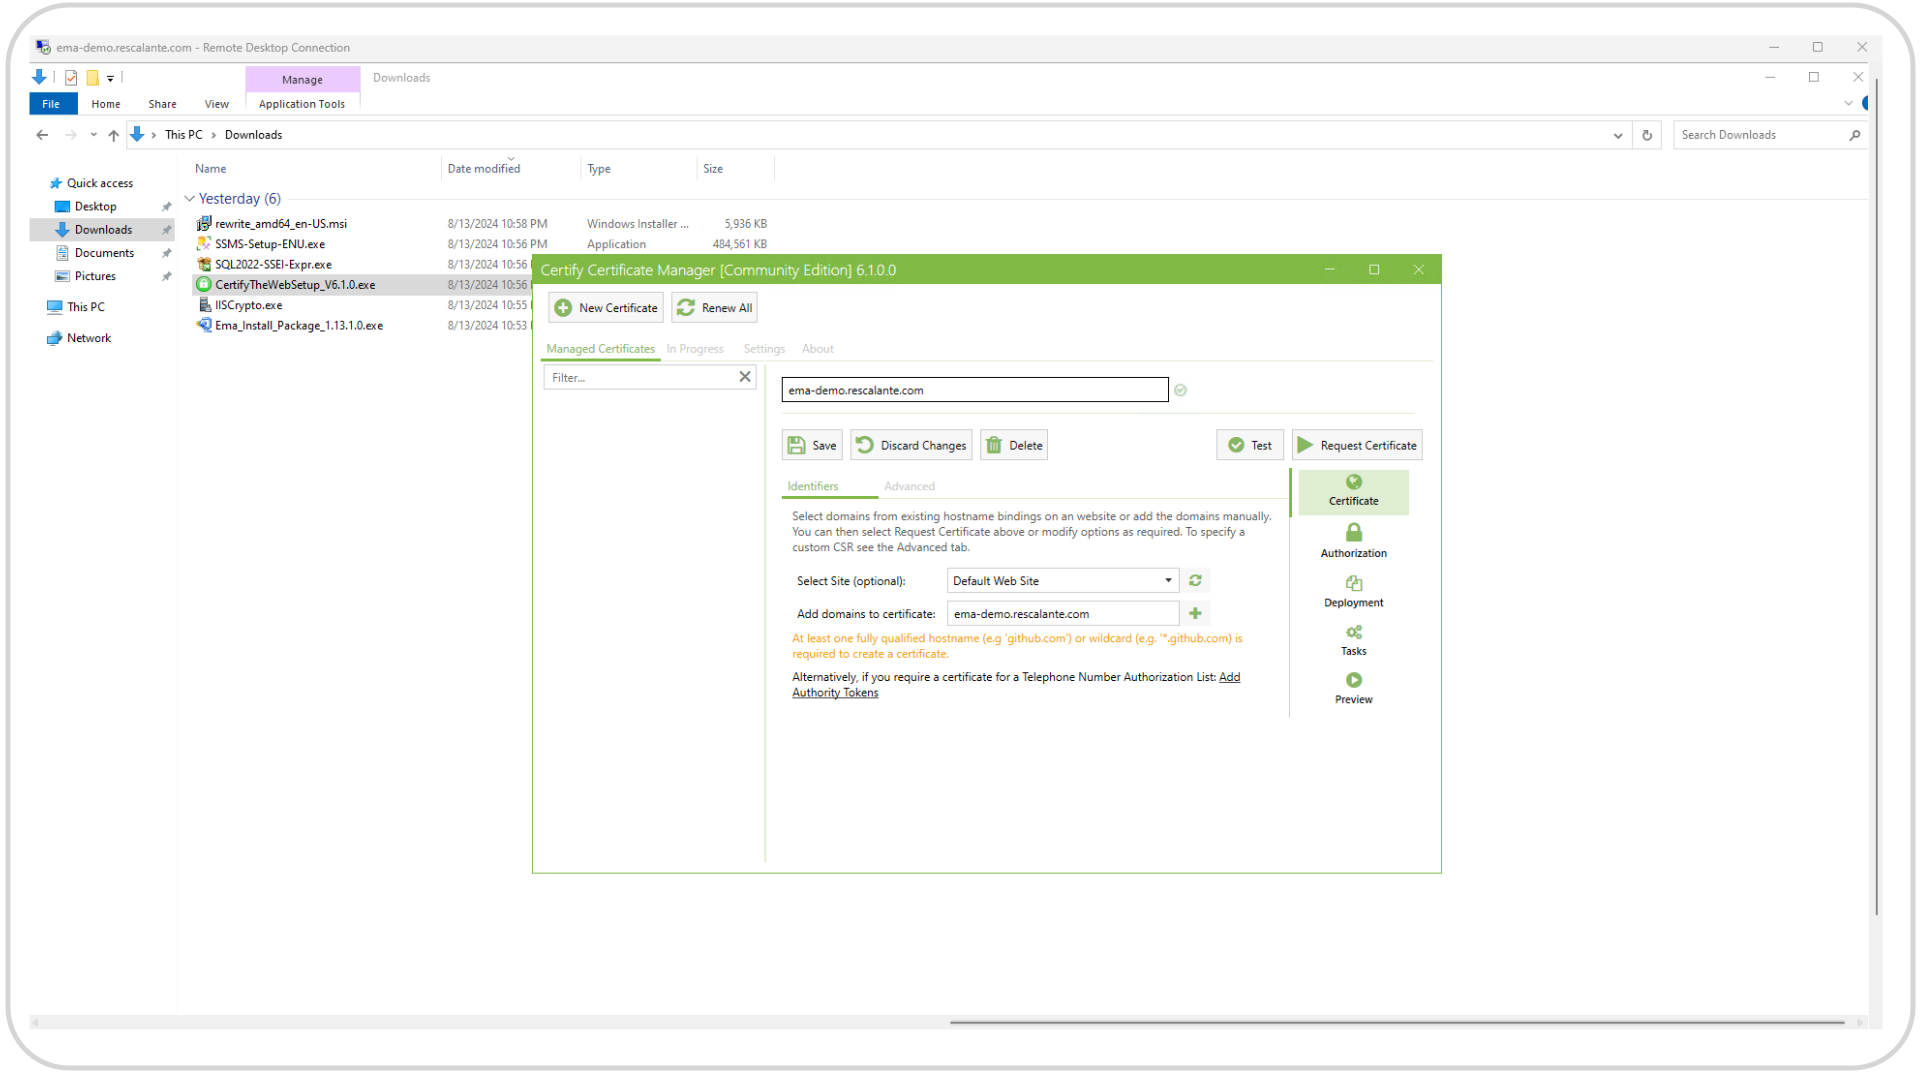Select This PC in navigation pane
The height and width of the screenshot is (1080, 1920).
(85, 307)
